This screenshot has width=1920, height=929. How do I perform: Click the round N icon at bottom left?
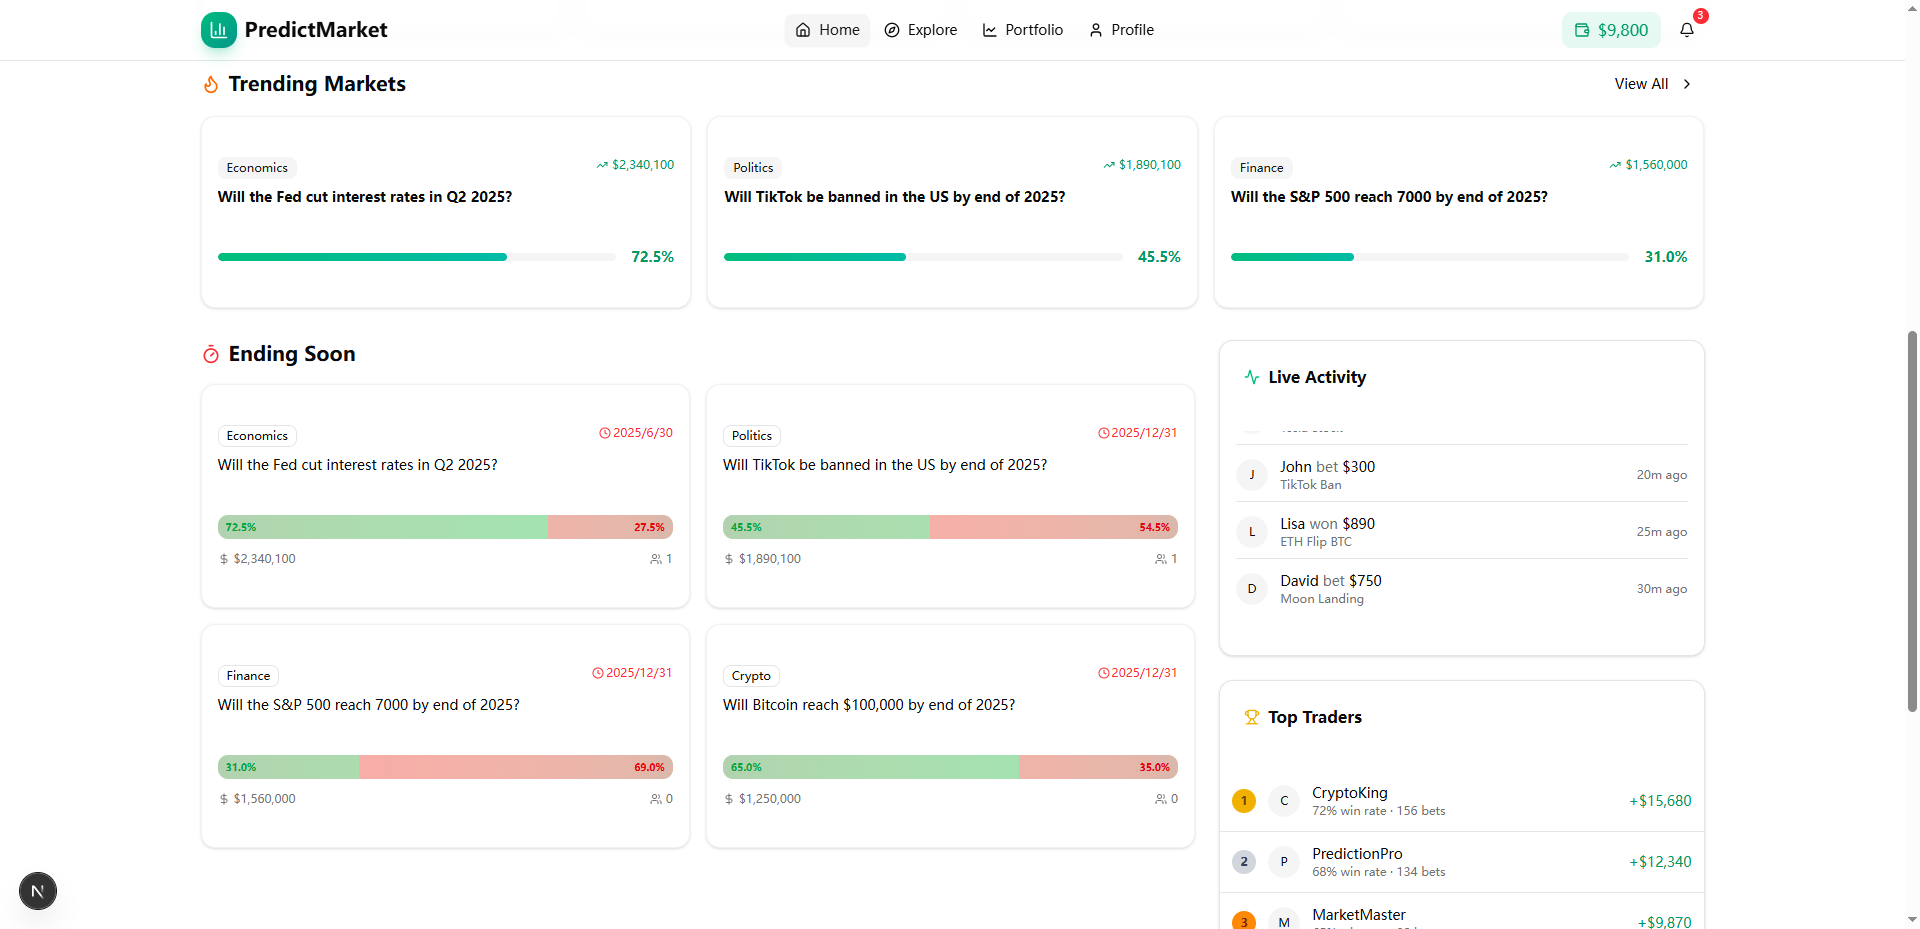pos(38,891)
